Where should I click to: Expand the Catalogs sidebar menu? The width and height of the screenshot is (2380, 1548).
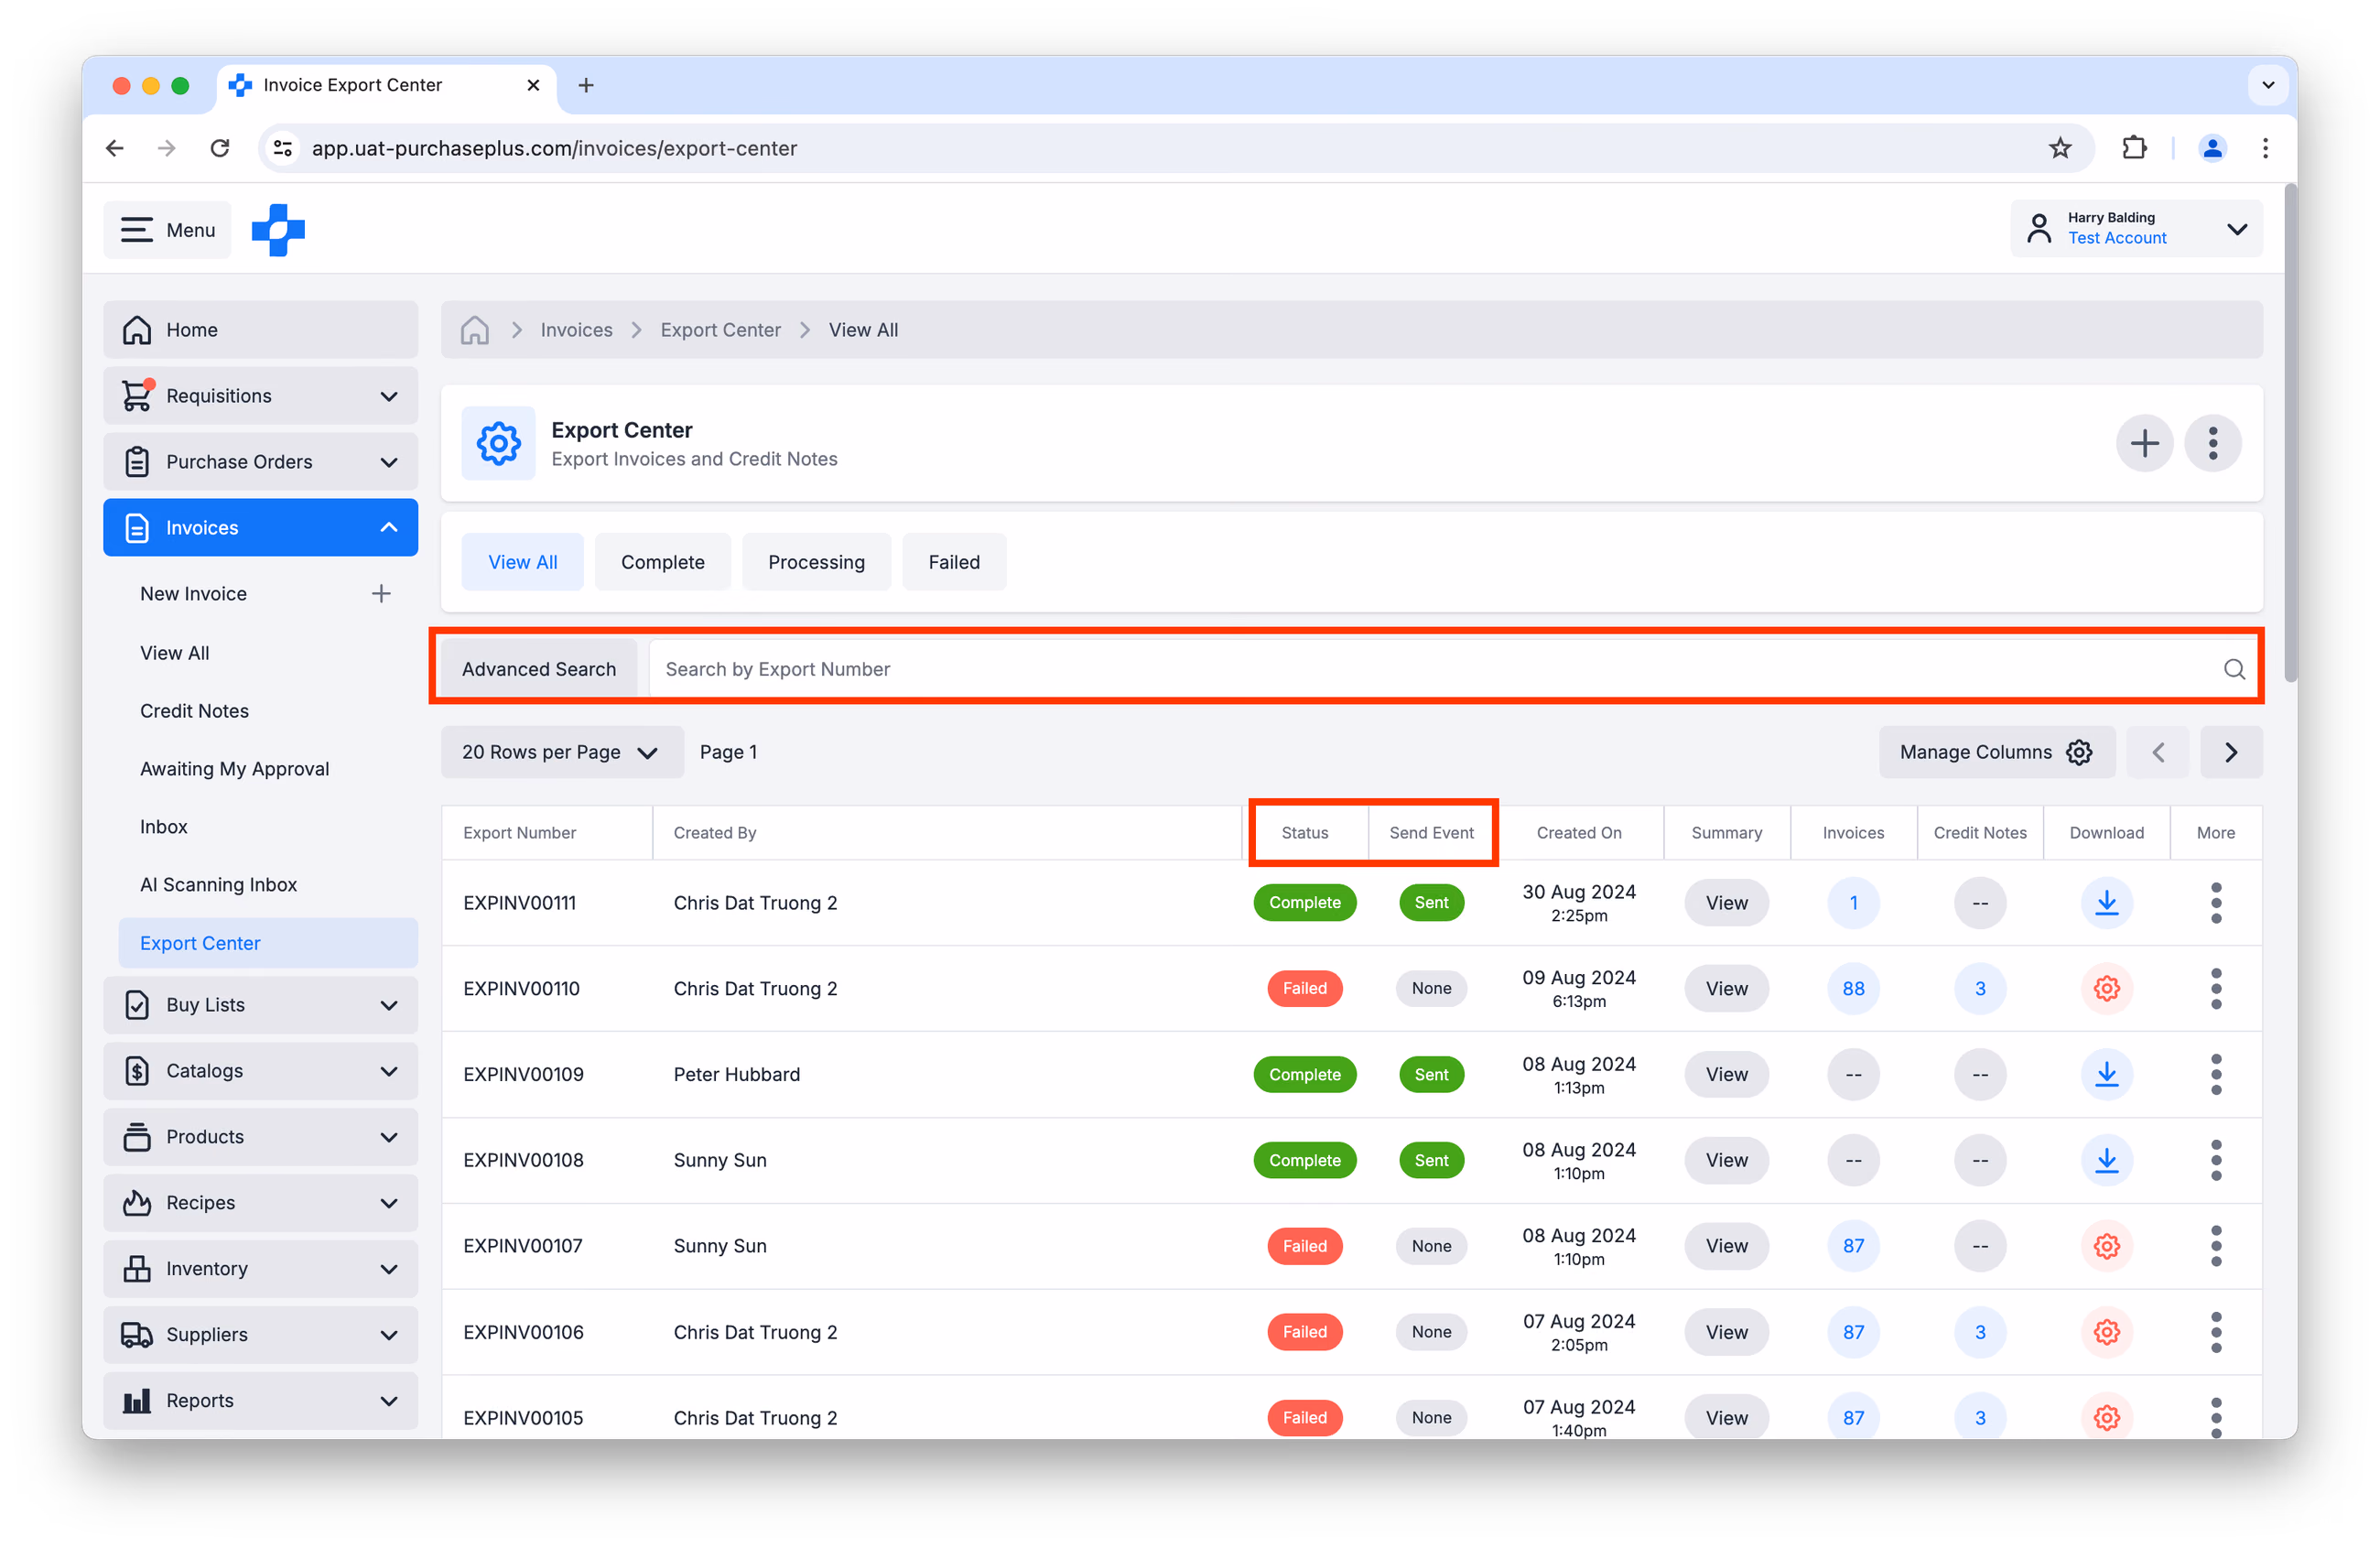(x=261, y=1071)
